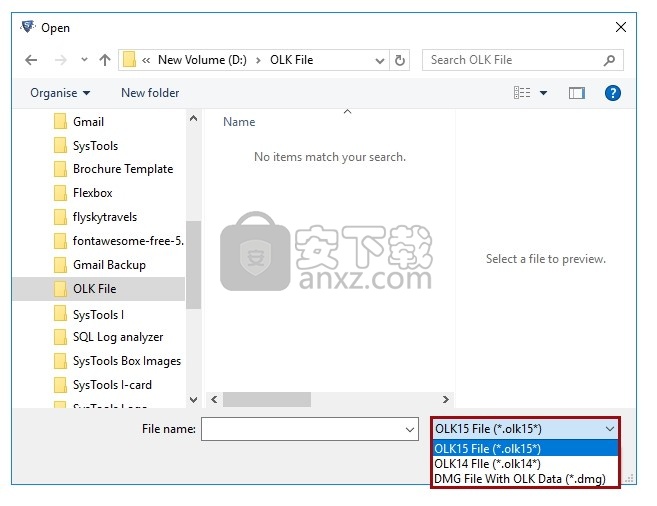Choose OLK15 File (*.olk15*) option

525,449
